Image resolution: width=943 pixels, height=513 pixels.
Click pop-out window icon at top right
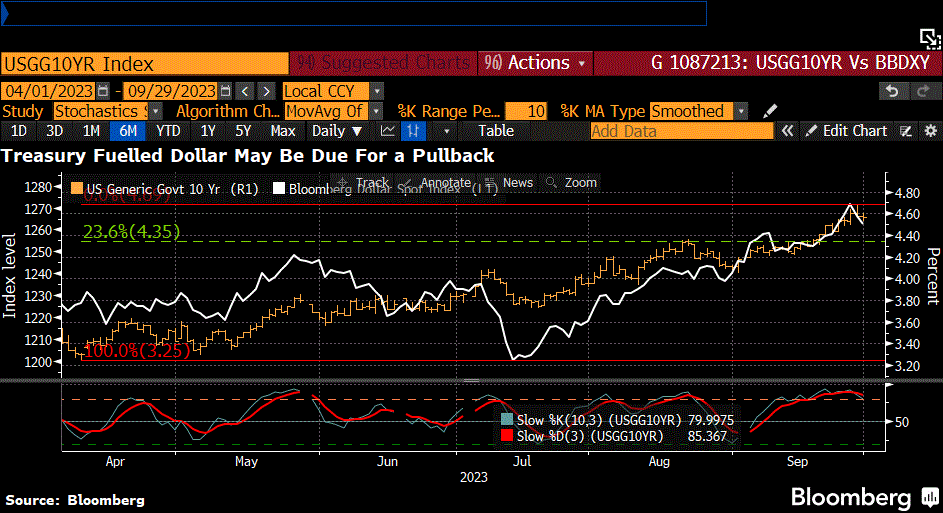coord(930,39)
